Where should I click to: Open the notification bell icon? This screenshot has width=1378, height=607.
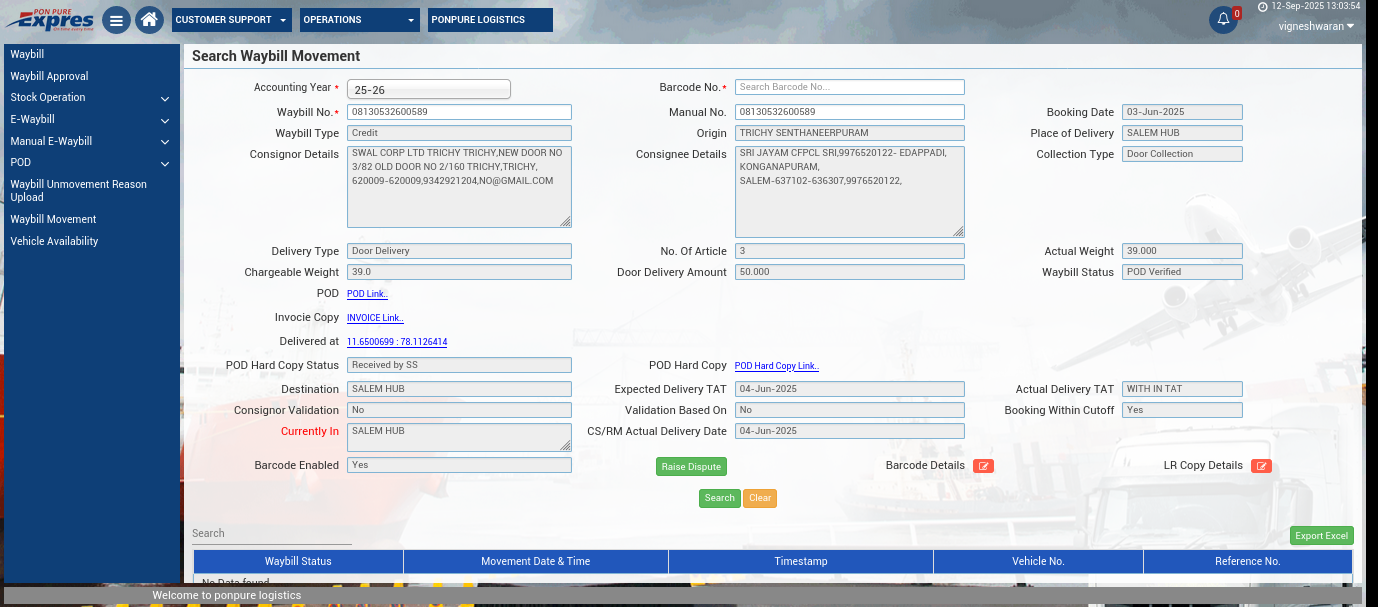1223,20
